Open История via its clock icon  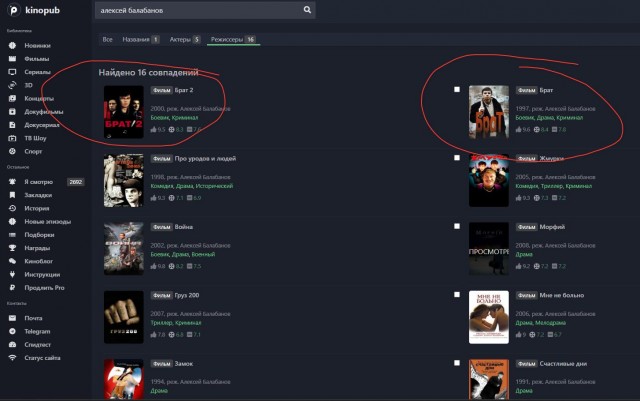point(12,208)
